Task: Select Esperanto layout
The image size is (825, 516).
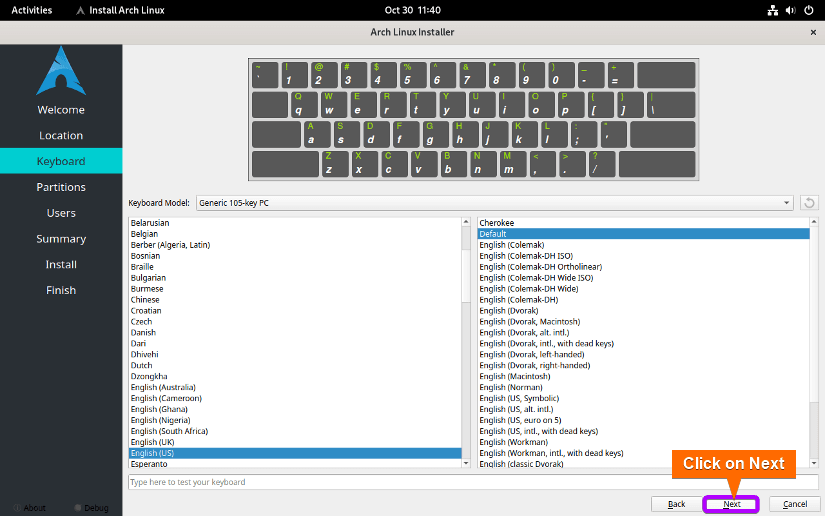Action: coord(295,464)
